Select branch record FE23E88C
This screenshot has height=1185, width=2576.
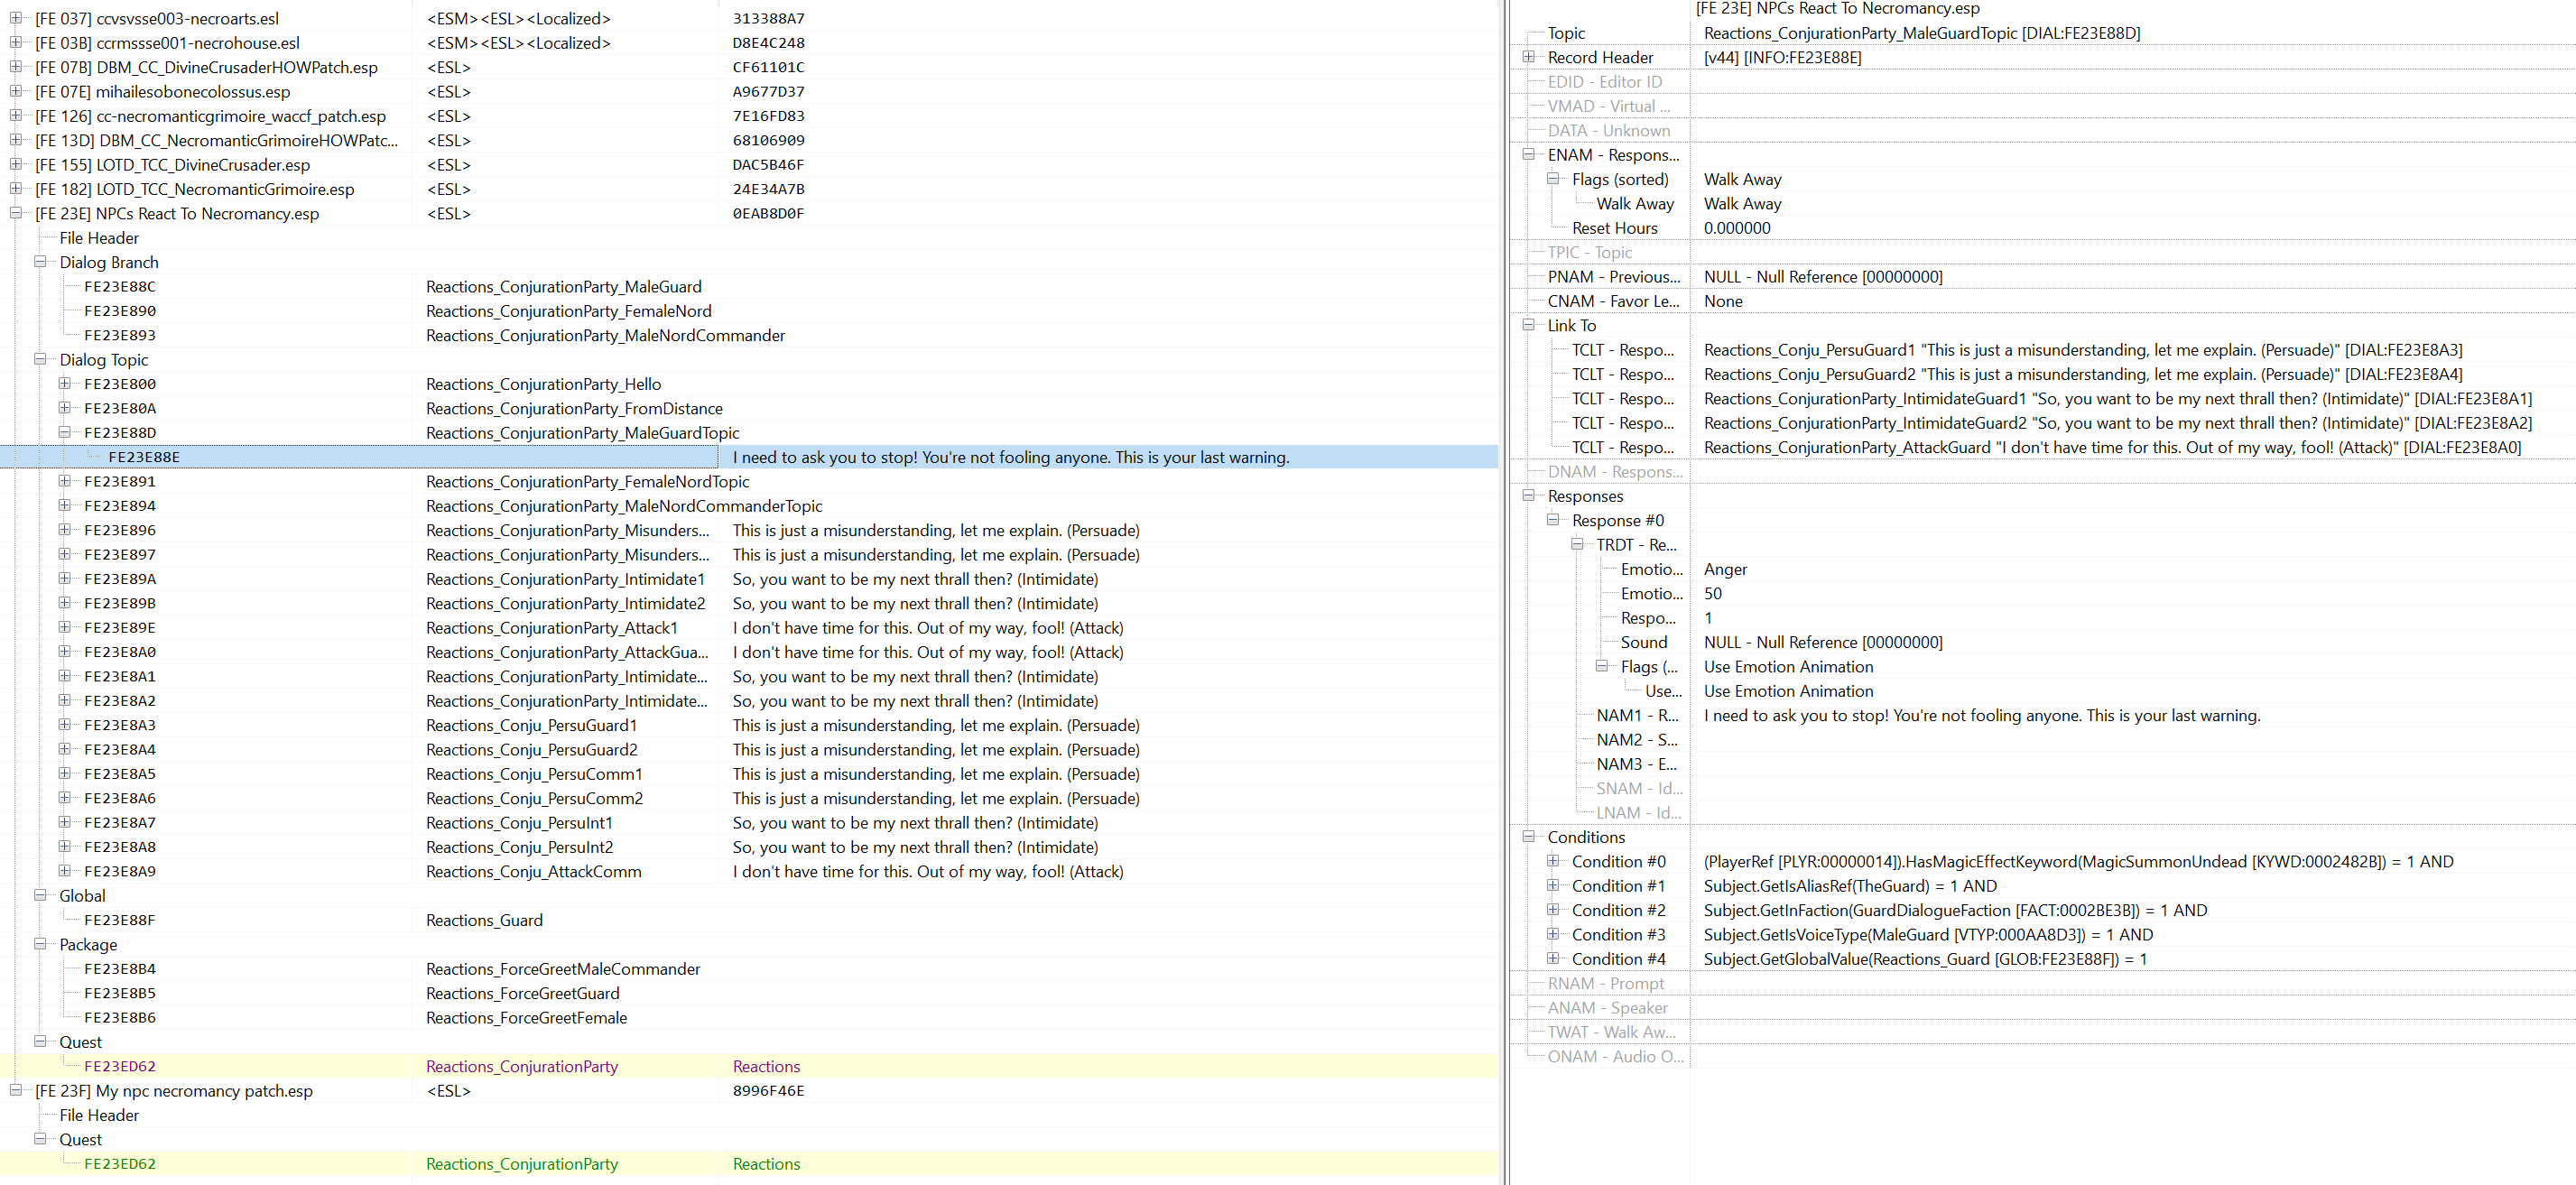coord(120,287)
